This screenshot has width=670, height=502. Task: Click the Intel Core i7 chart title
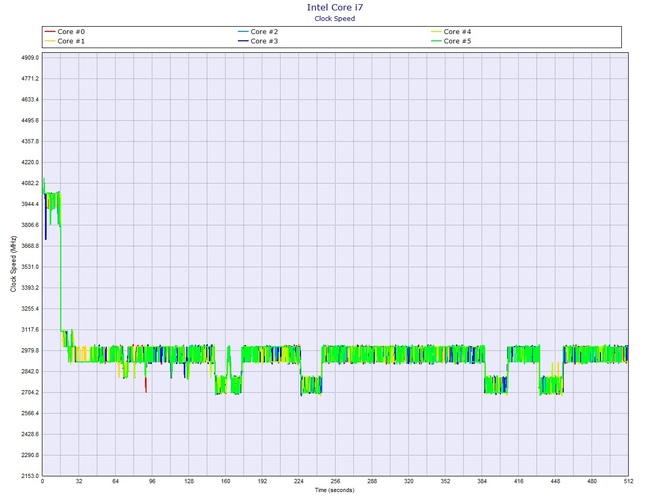(335, 7)
